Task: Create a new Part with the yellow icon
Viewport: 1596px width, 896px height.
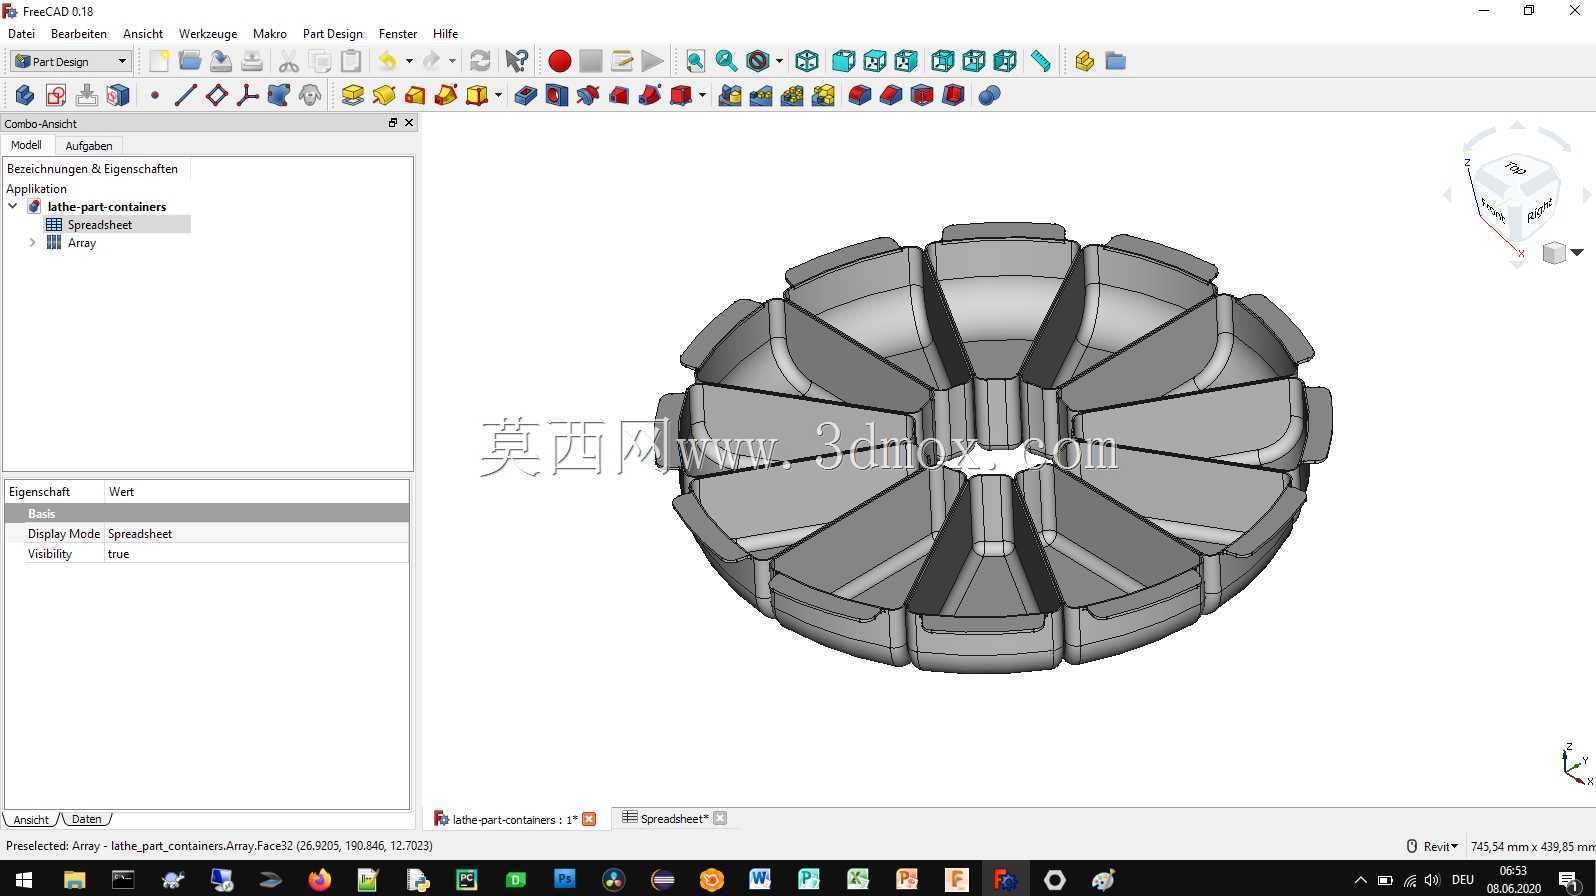Action: pos(1085,61)
